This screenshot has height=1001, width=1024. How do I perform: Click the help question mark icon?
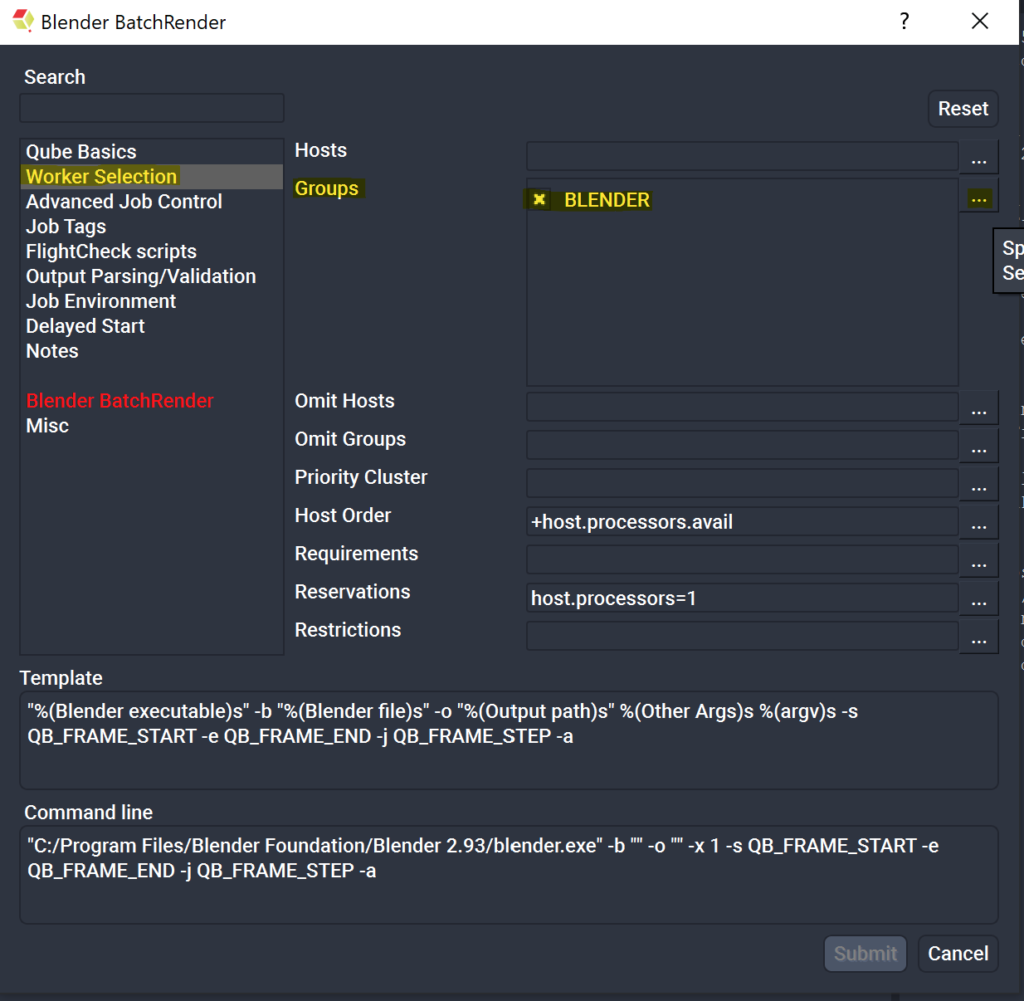[904, 21]
